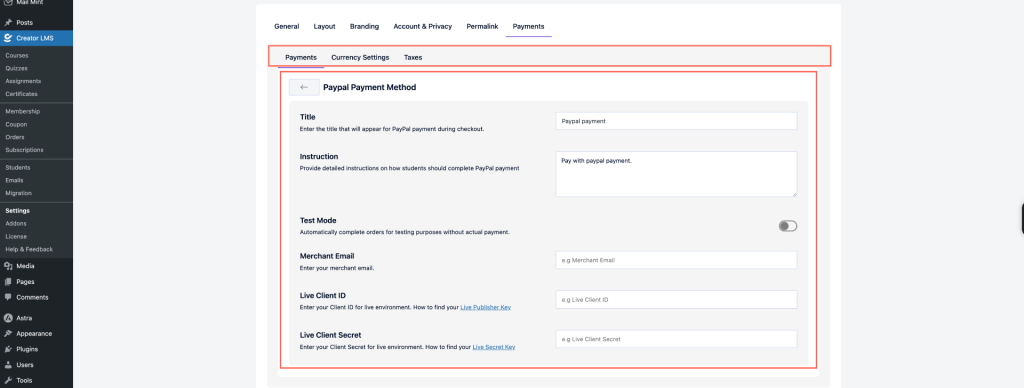1024x388 pixels.
Task: Open the Tools menu label
Action: click(x=24, y=380)
